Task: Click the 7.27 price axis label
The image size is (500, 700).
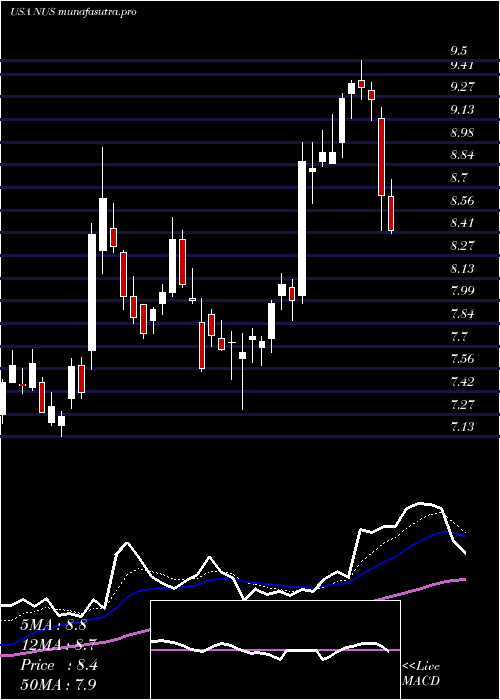Action: pyautogui.click(x=462, y=404)
